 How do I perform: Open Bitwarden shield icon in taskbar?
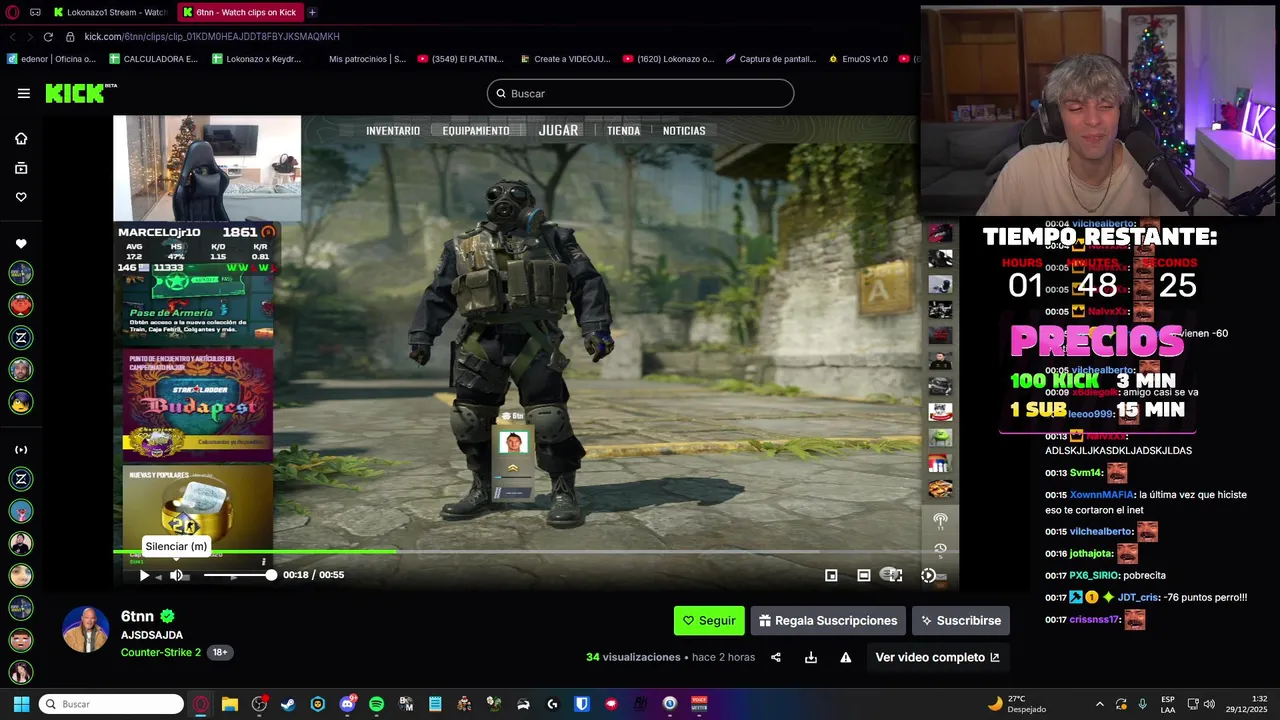pos(582,704)
